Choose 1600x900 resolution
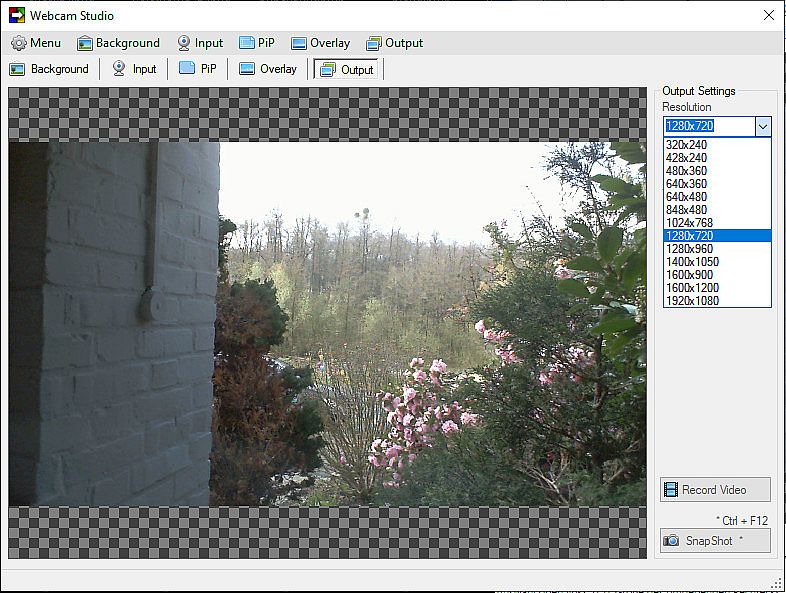Screen dimensions: 786x593 tap(717, 275)
